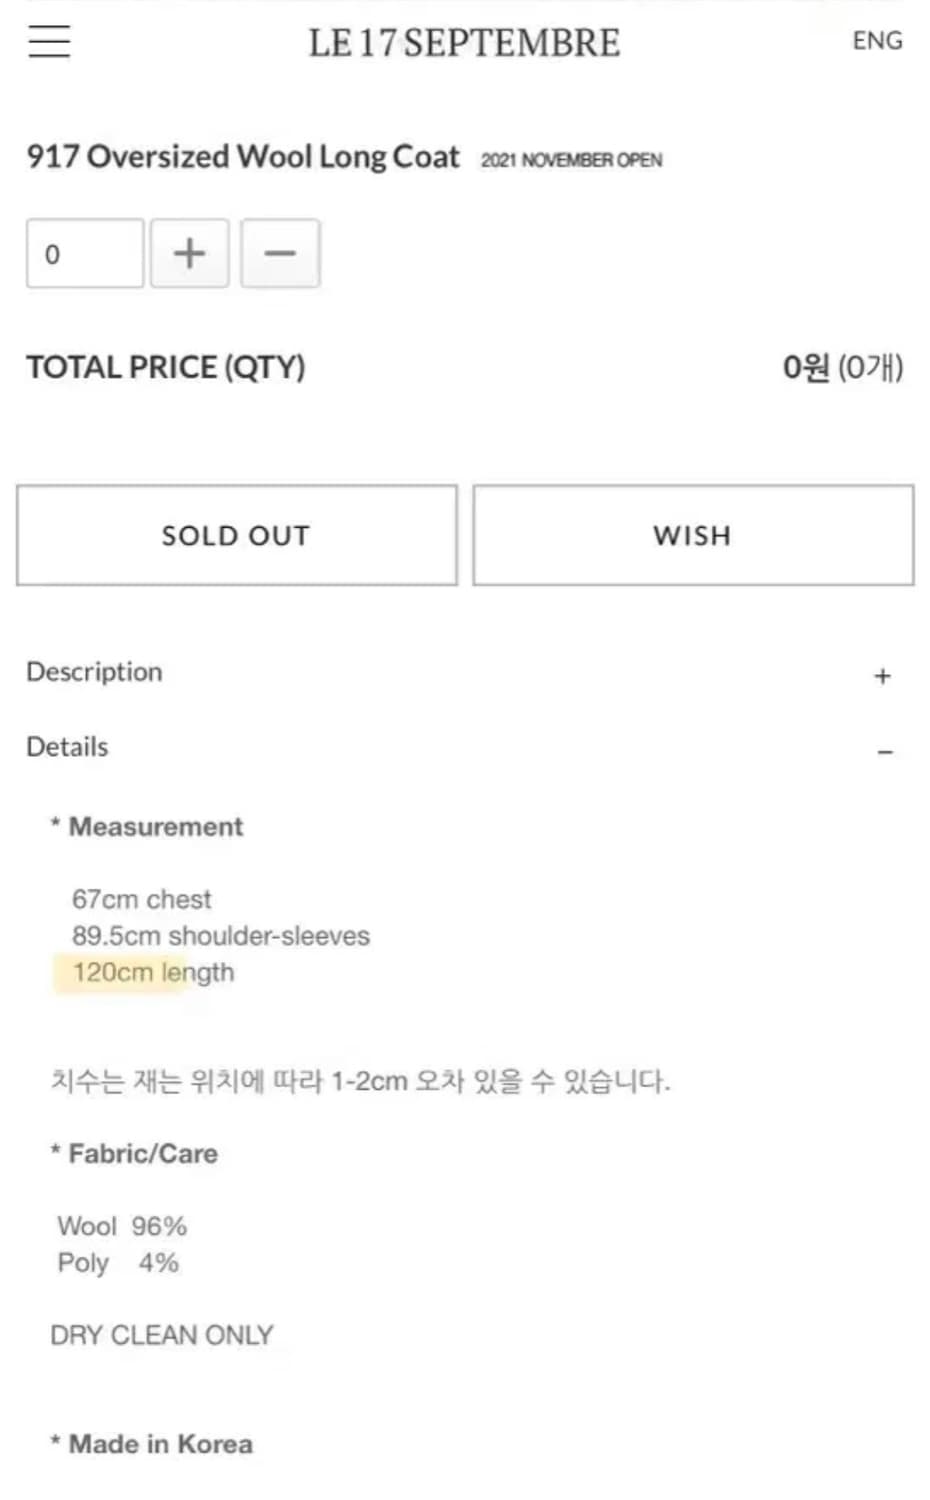Expand Description using its plus icon
Screen dimensions: 930x1500
pos(882,677)
